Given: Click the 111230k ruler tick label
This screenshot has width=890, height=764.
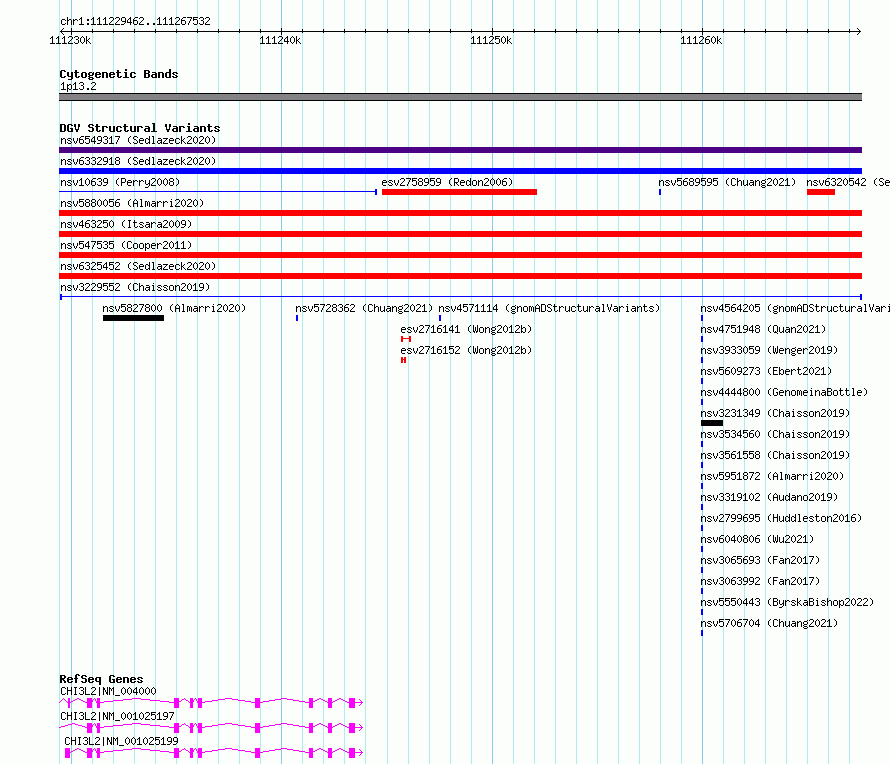Looking at the screenshot, I should point(70,40).
